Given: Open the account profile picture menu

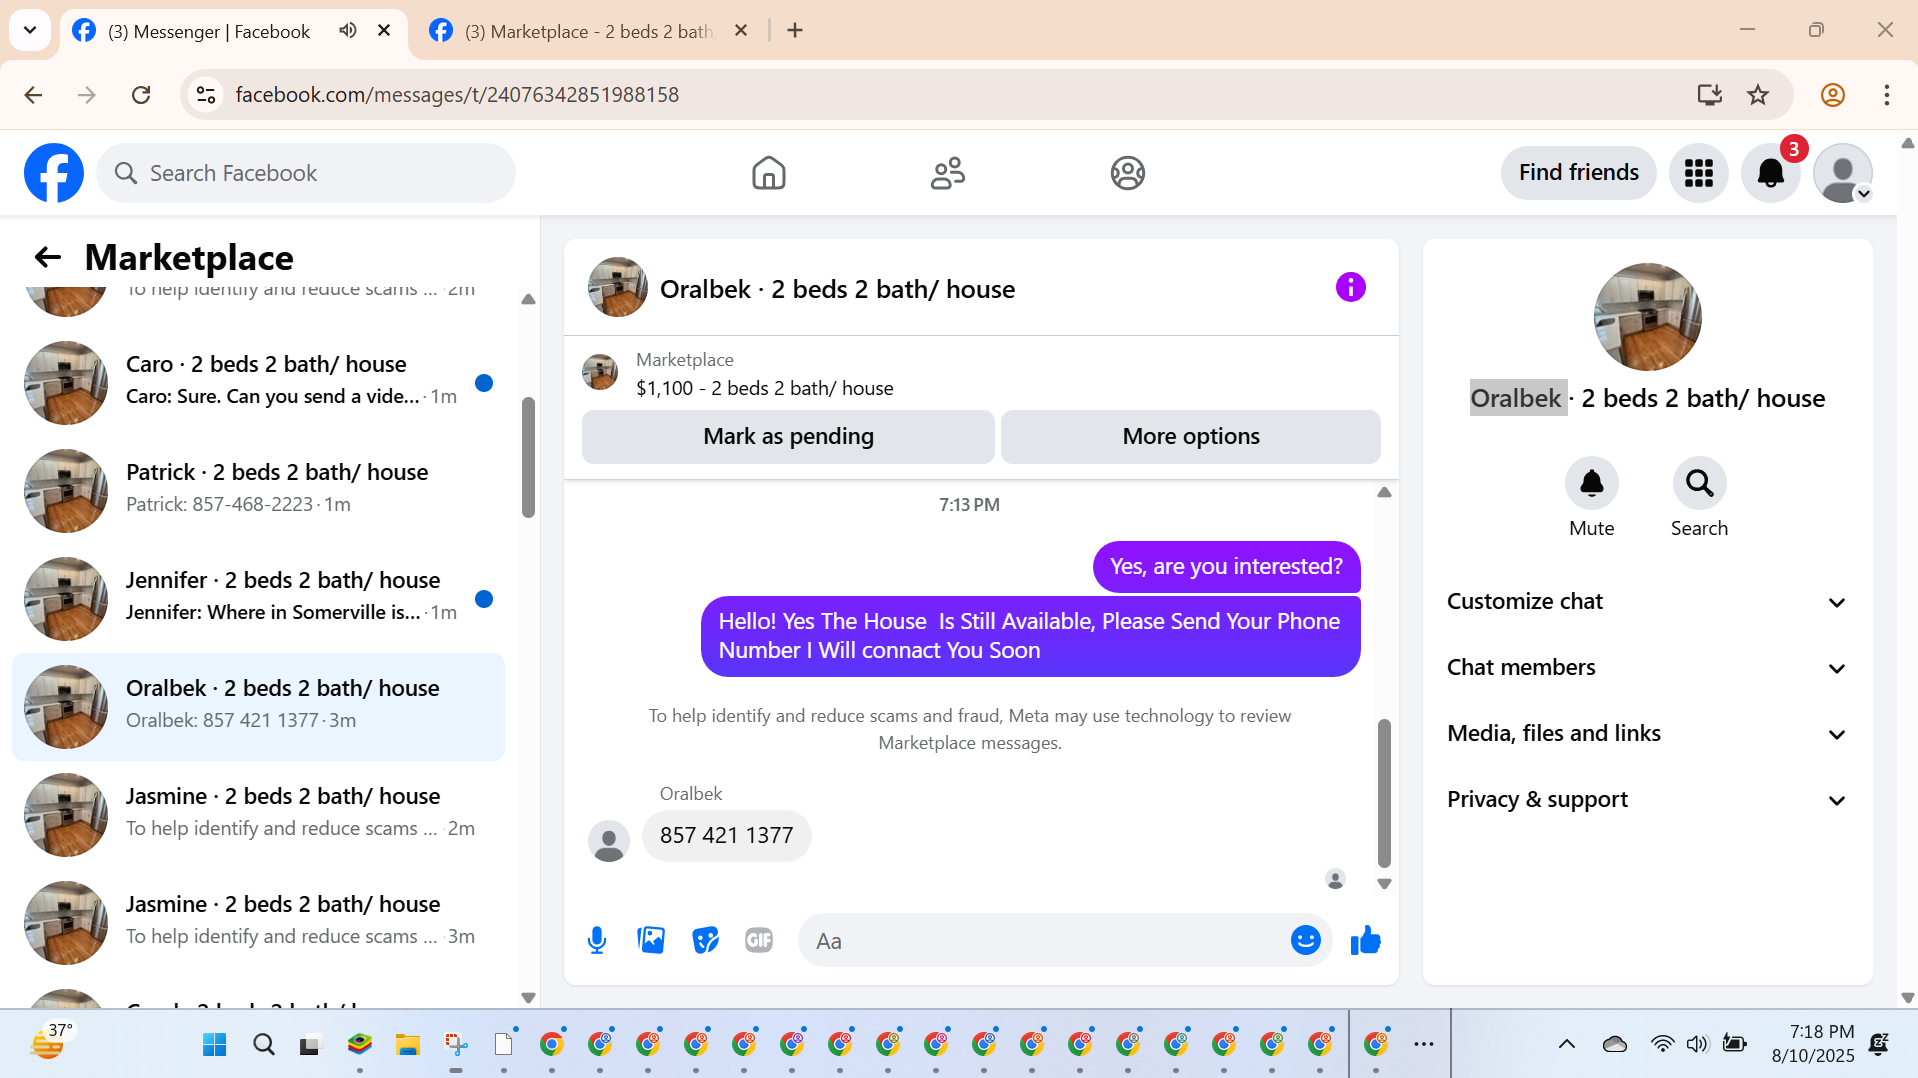Looking at the screenshot, I should [1842, 173].
